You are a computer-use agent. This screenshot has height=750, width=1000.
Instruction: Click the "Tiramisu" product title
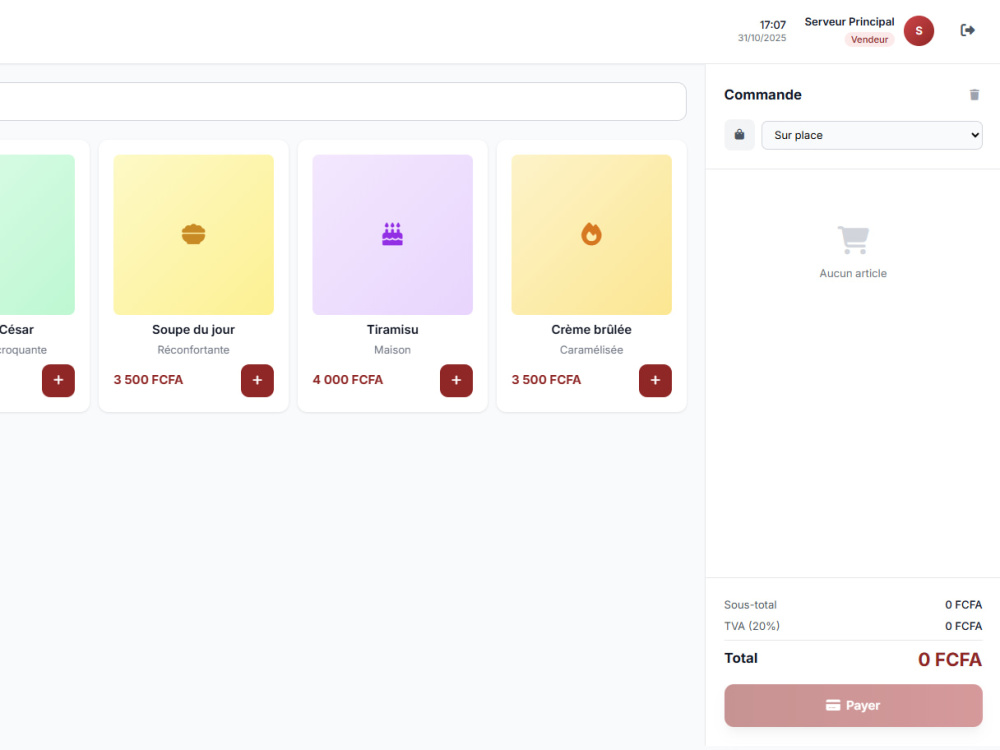tap(392, 330)
